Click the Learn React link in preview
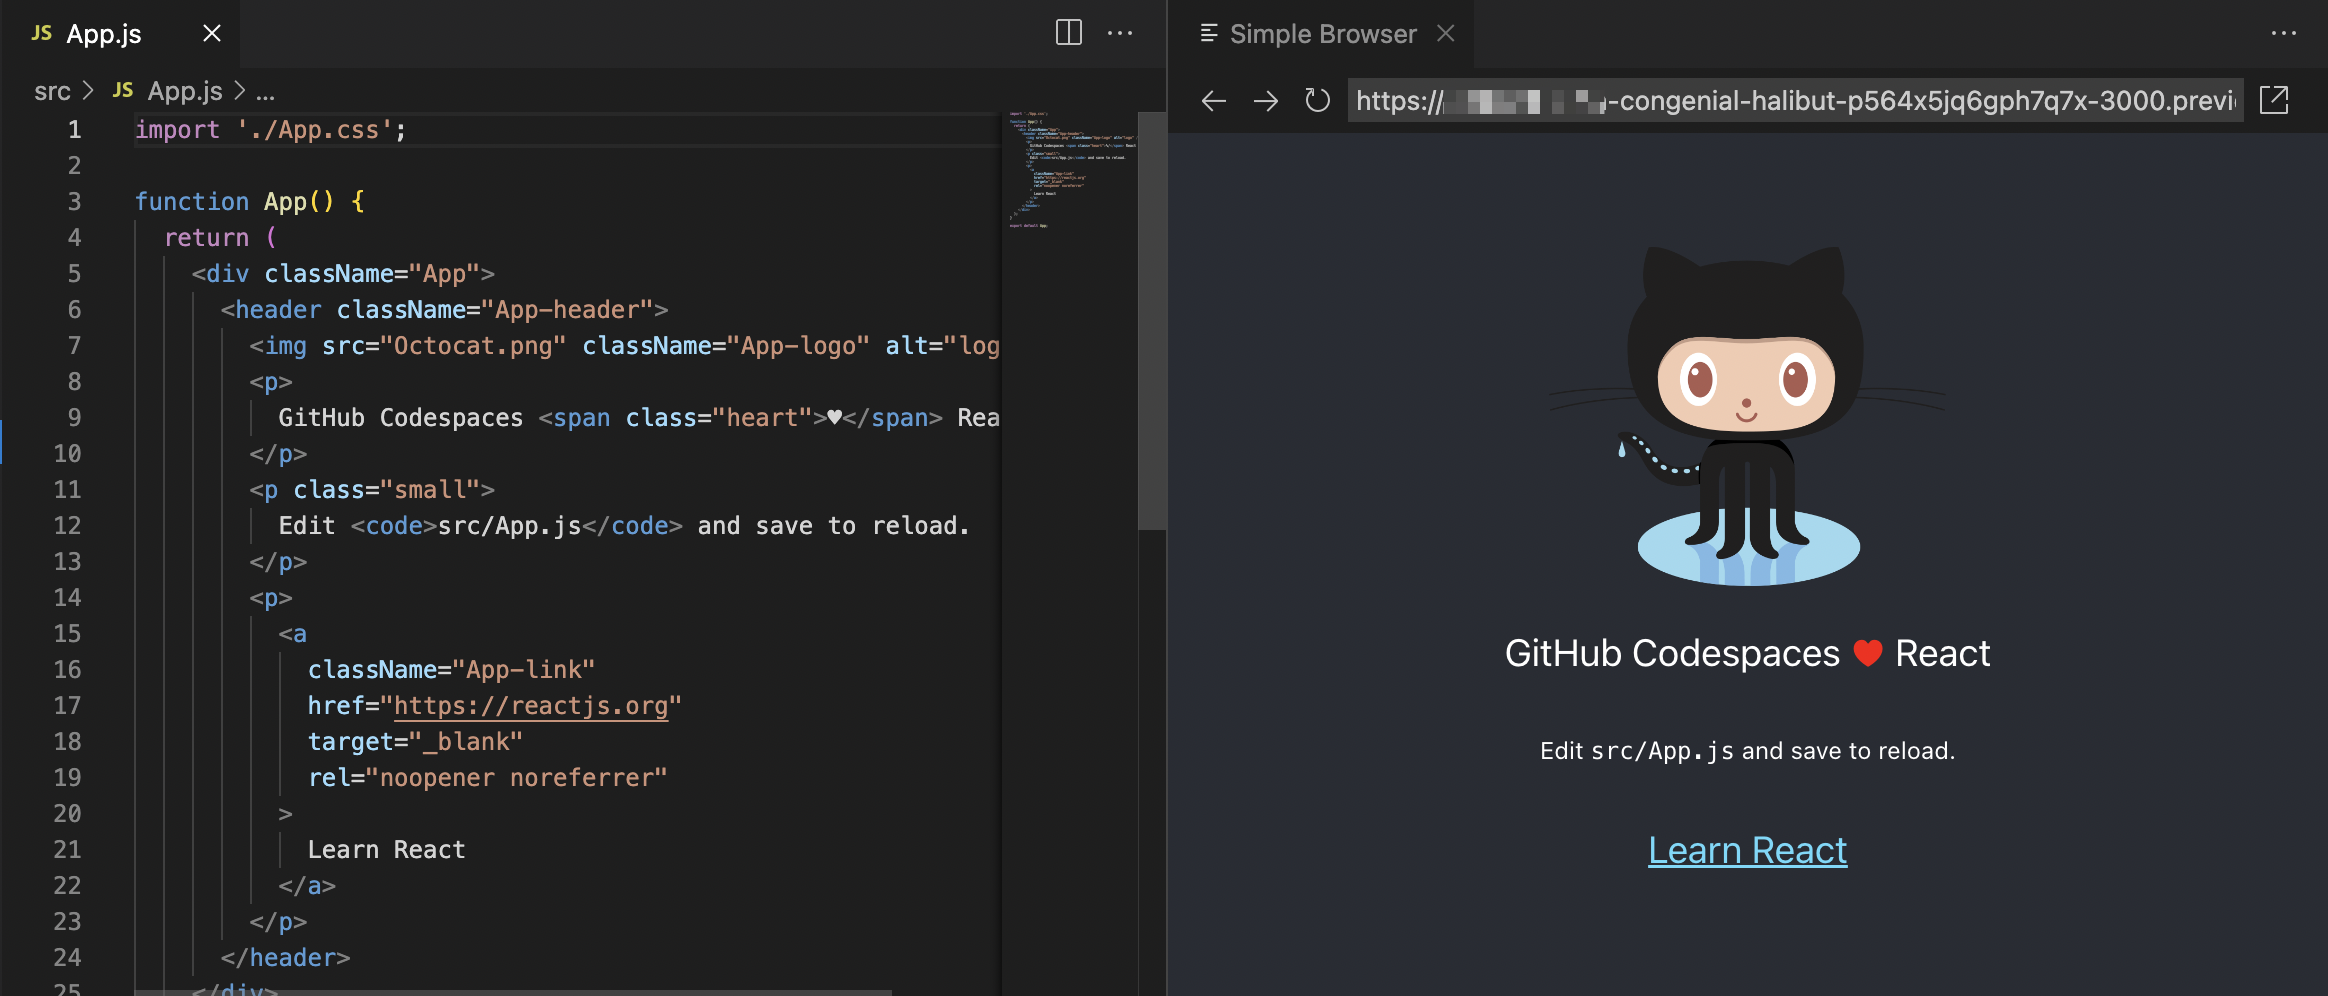2328x996 pixels. pos(1747,850)
